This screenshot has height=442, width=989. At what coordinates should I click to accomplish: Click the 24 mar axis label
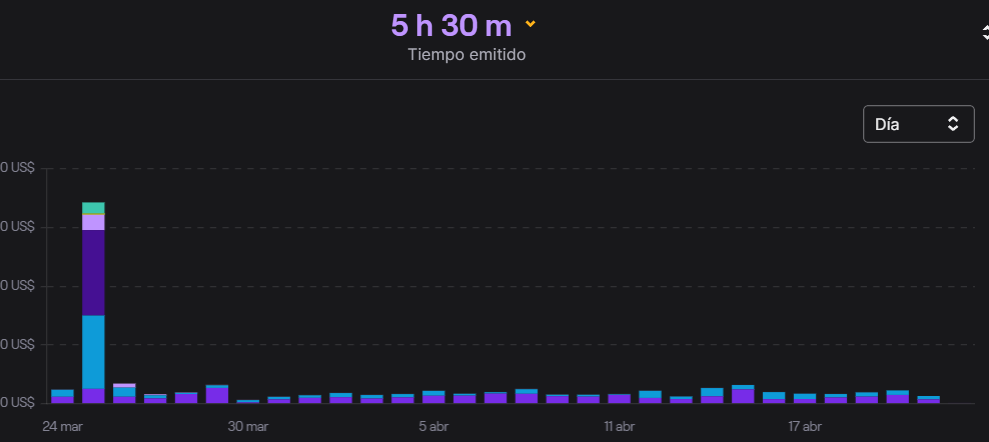point(62,427)
